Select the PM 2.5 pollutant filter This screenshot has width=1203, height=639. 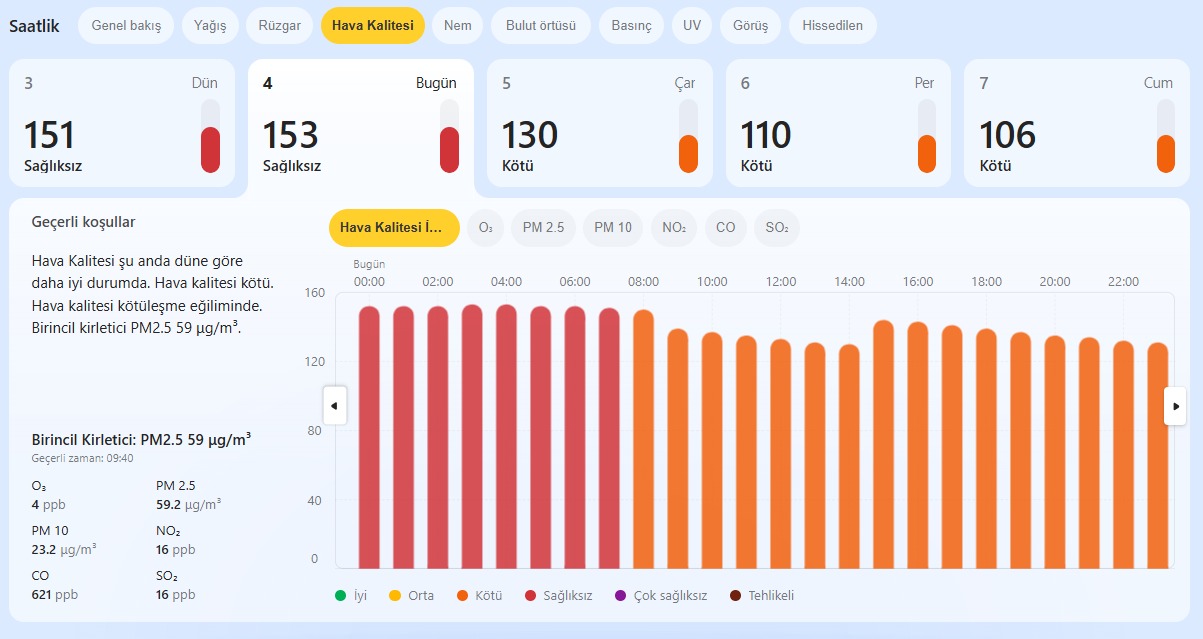pos(543,228)
